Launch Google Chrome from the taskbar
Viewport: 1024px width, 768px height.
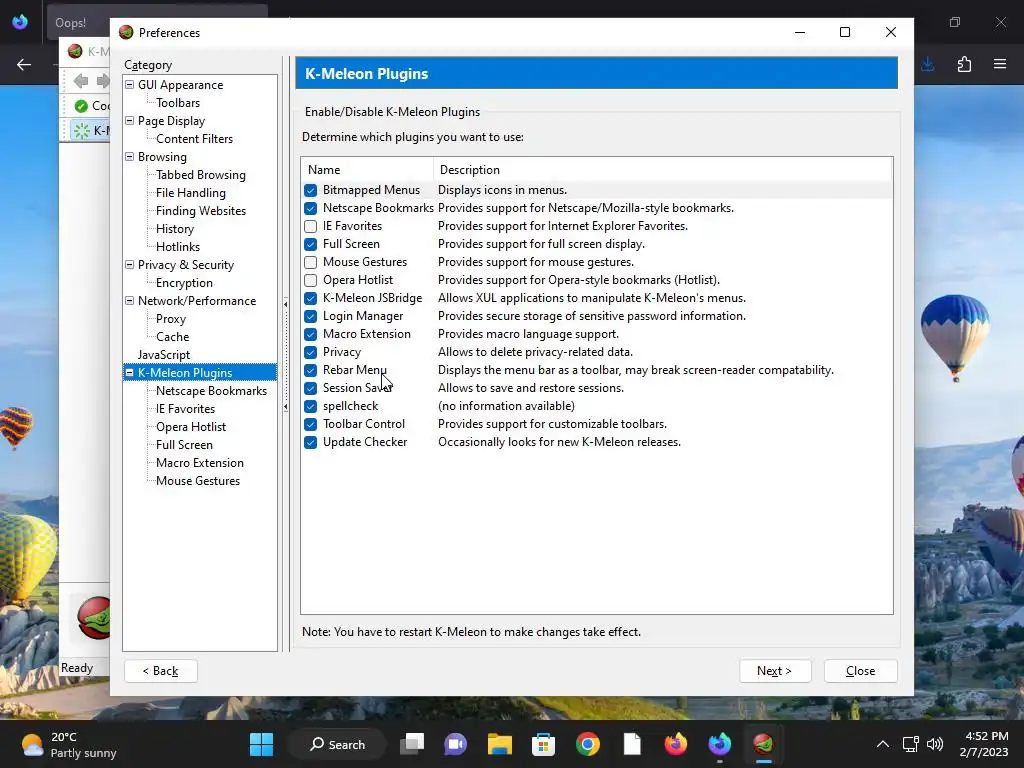click(588, 744)
